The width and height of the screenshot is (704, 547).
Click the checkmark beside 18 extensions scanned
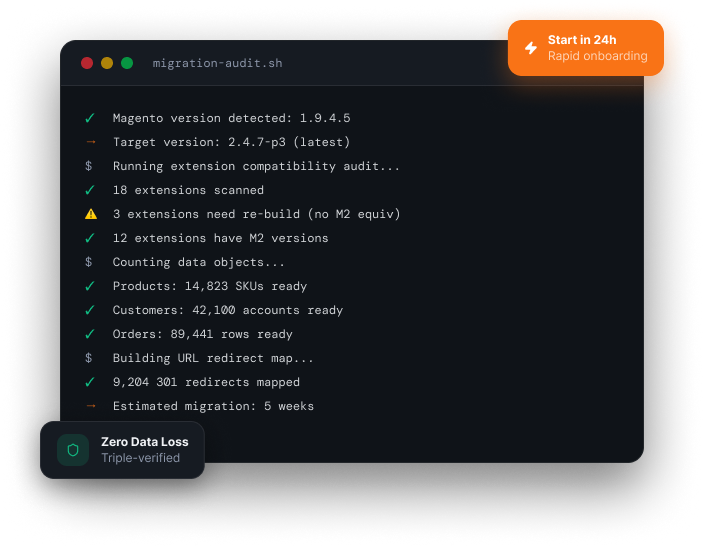point(90,190)
